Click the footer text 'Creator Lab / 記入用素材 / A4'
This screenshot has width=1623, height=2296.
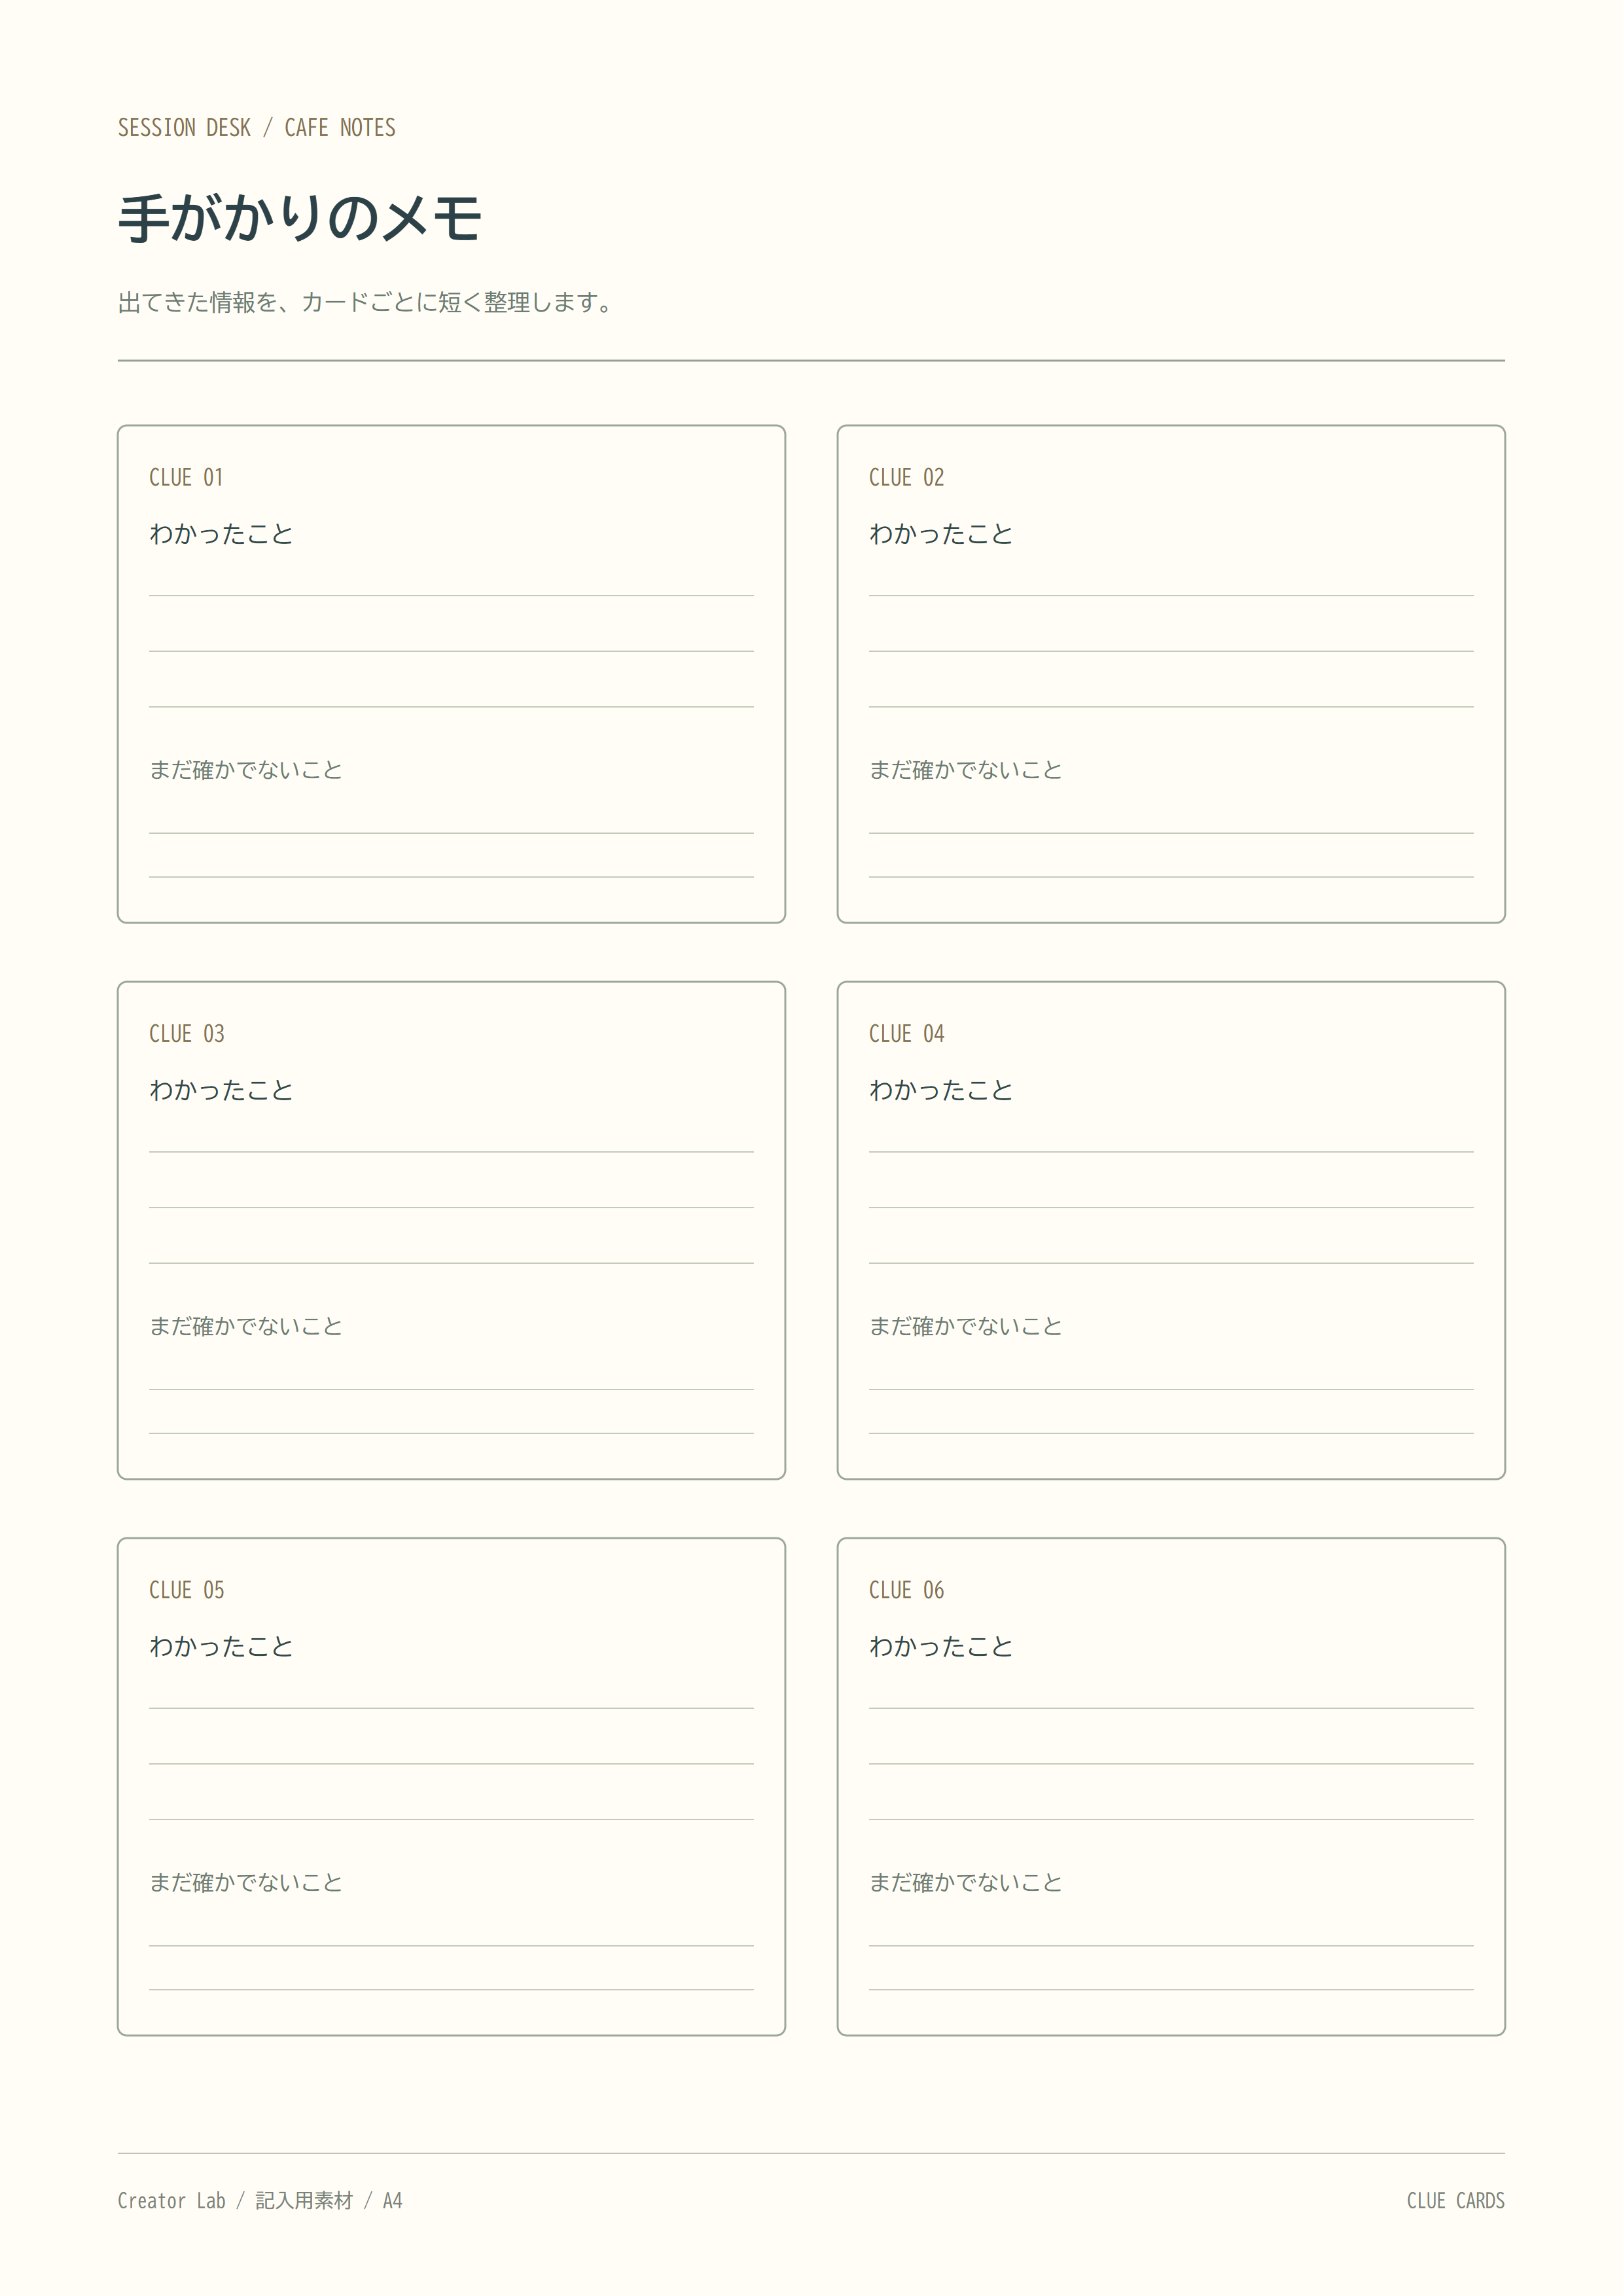[260, 2200]
